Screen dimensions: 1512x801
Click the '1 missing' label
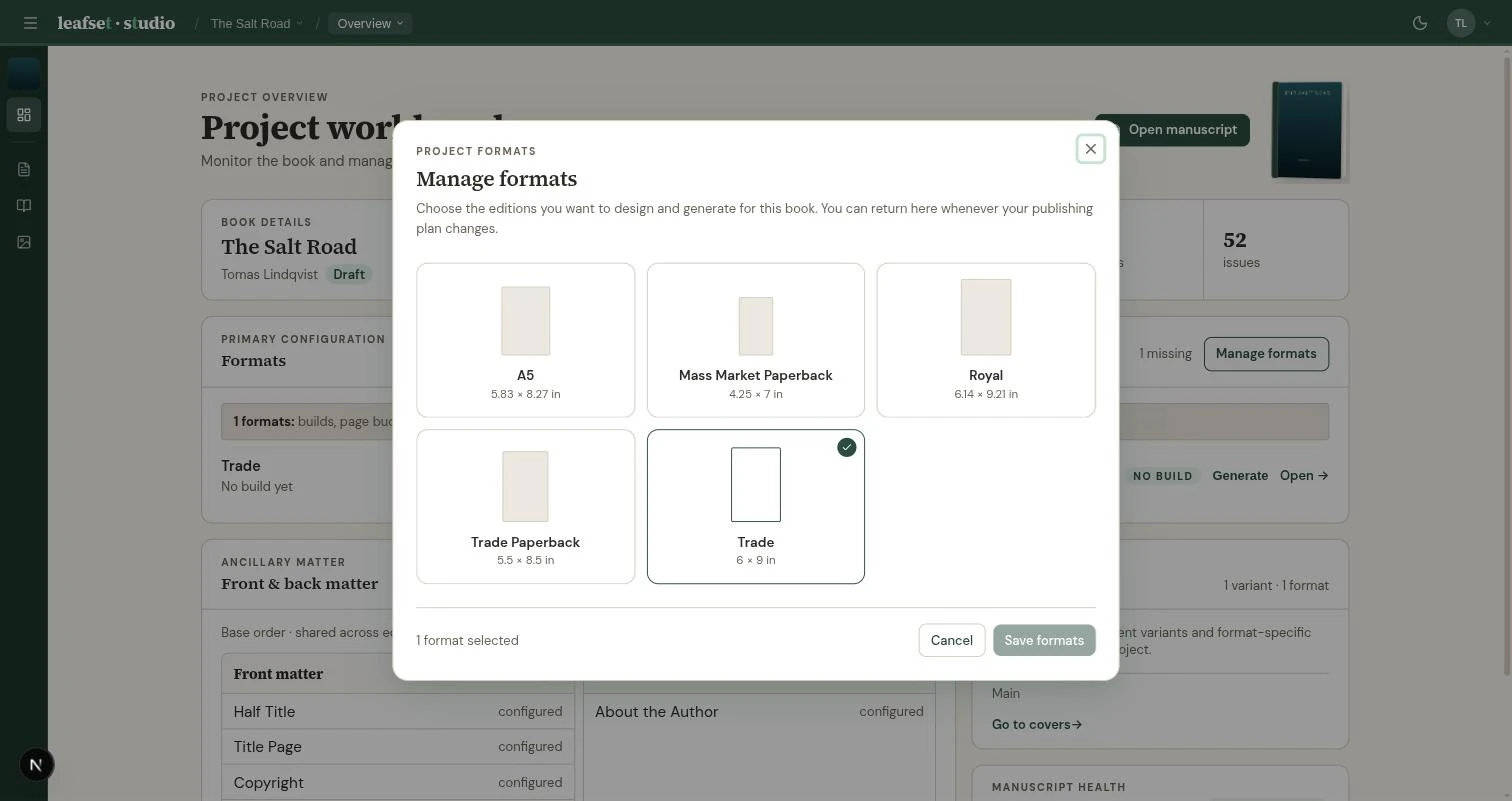click(1165, 354)
